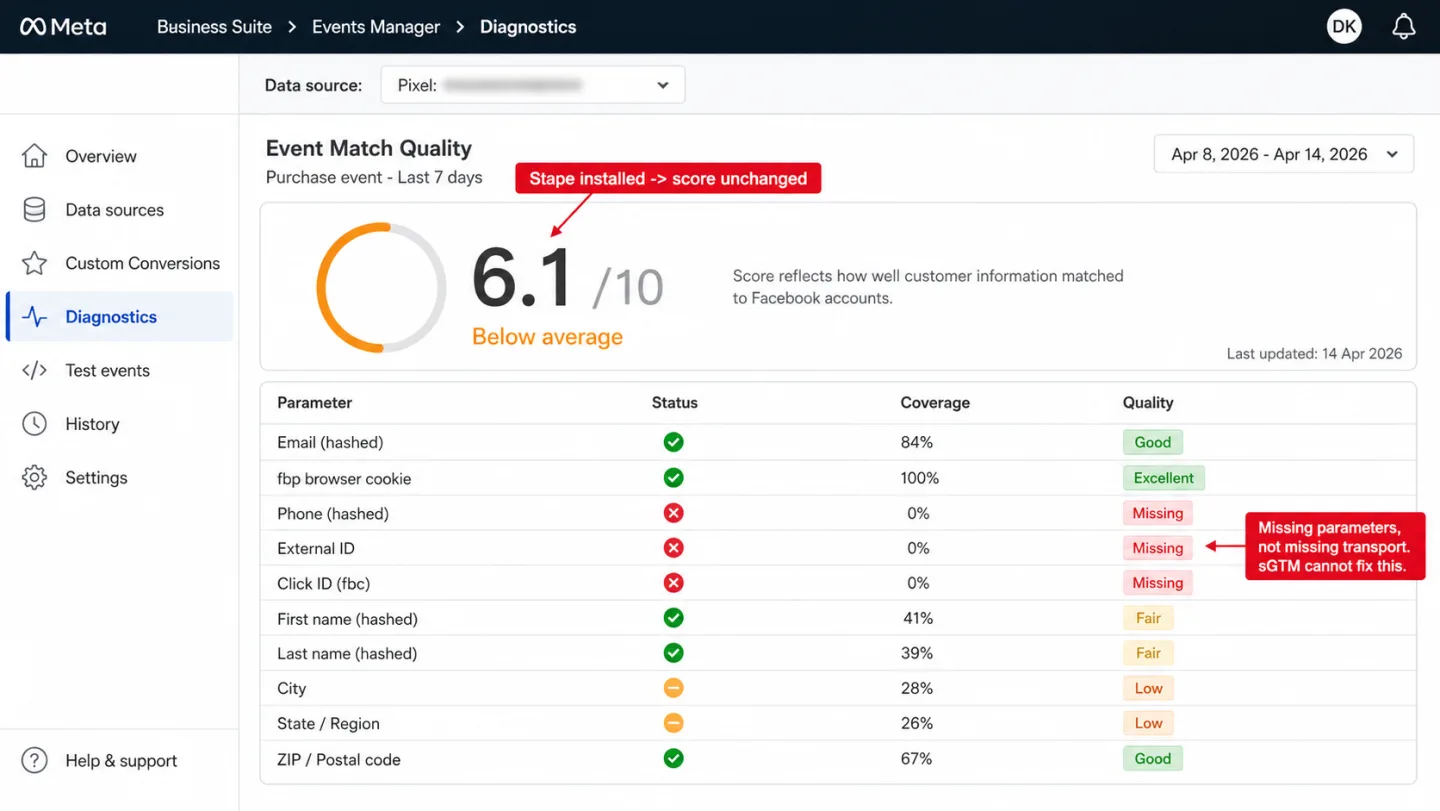Click the Last updated: 14 Apr 2026 text
The image size is (1440, 811).
point(1314,354)
